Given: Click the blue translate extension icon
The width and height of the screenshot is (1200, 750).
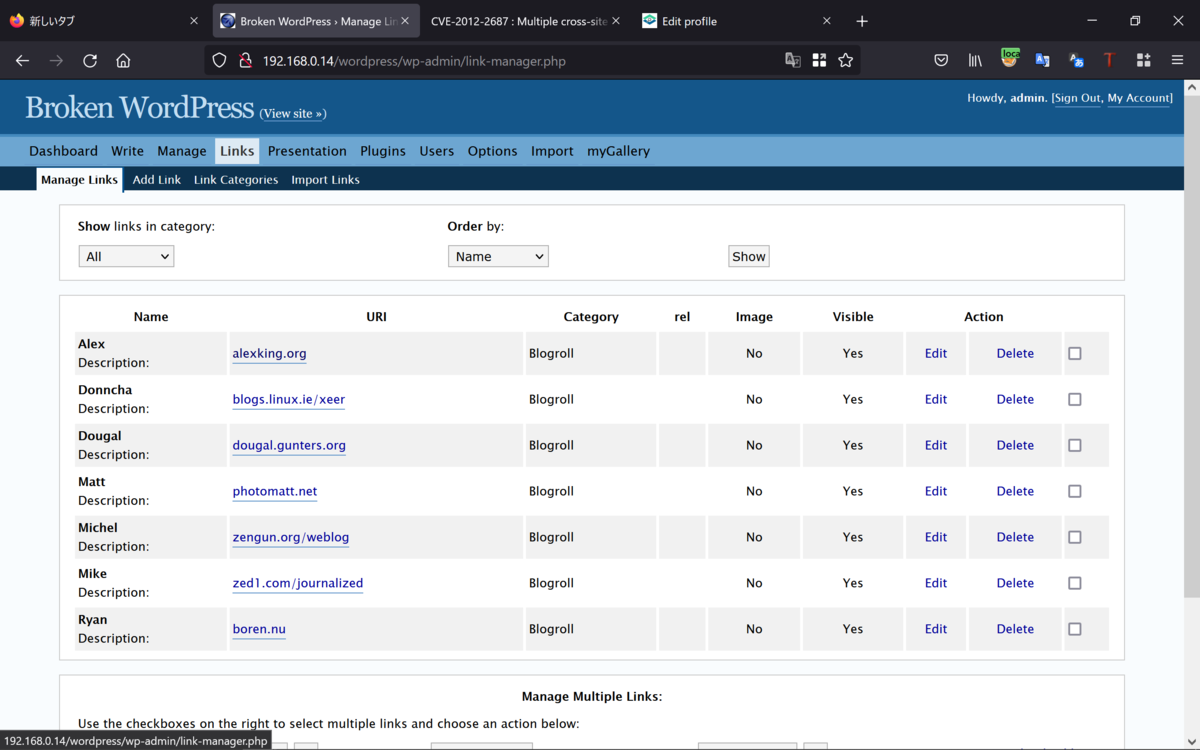Looking at the screenshot, I should 1076,61.
